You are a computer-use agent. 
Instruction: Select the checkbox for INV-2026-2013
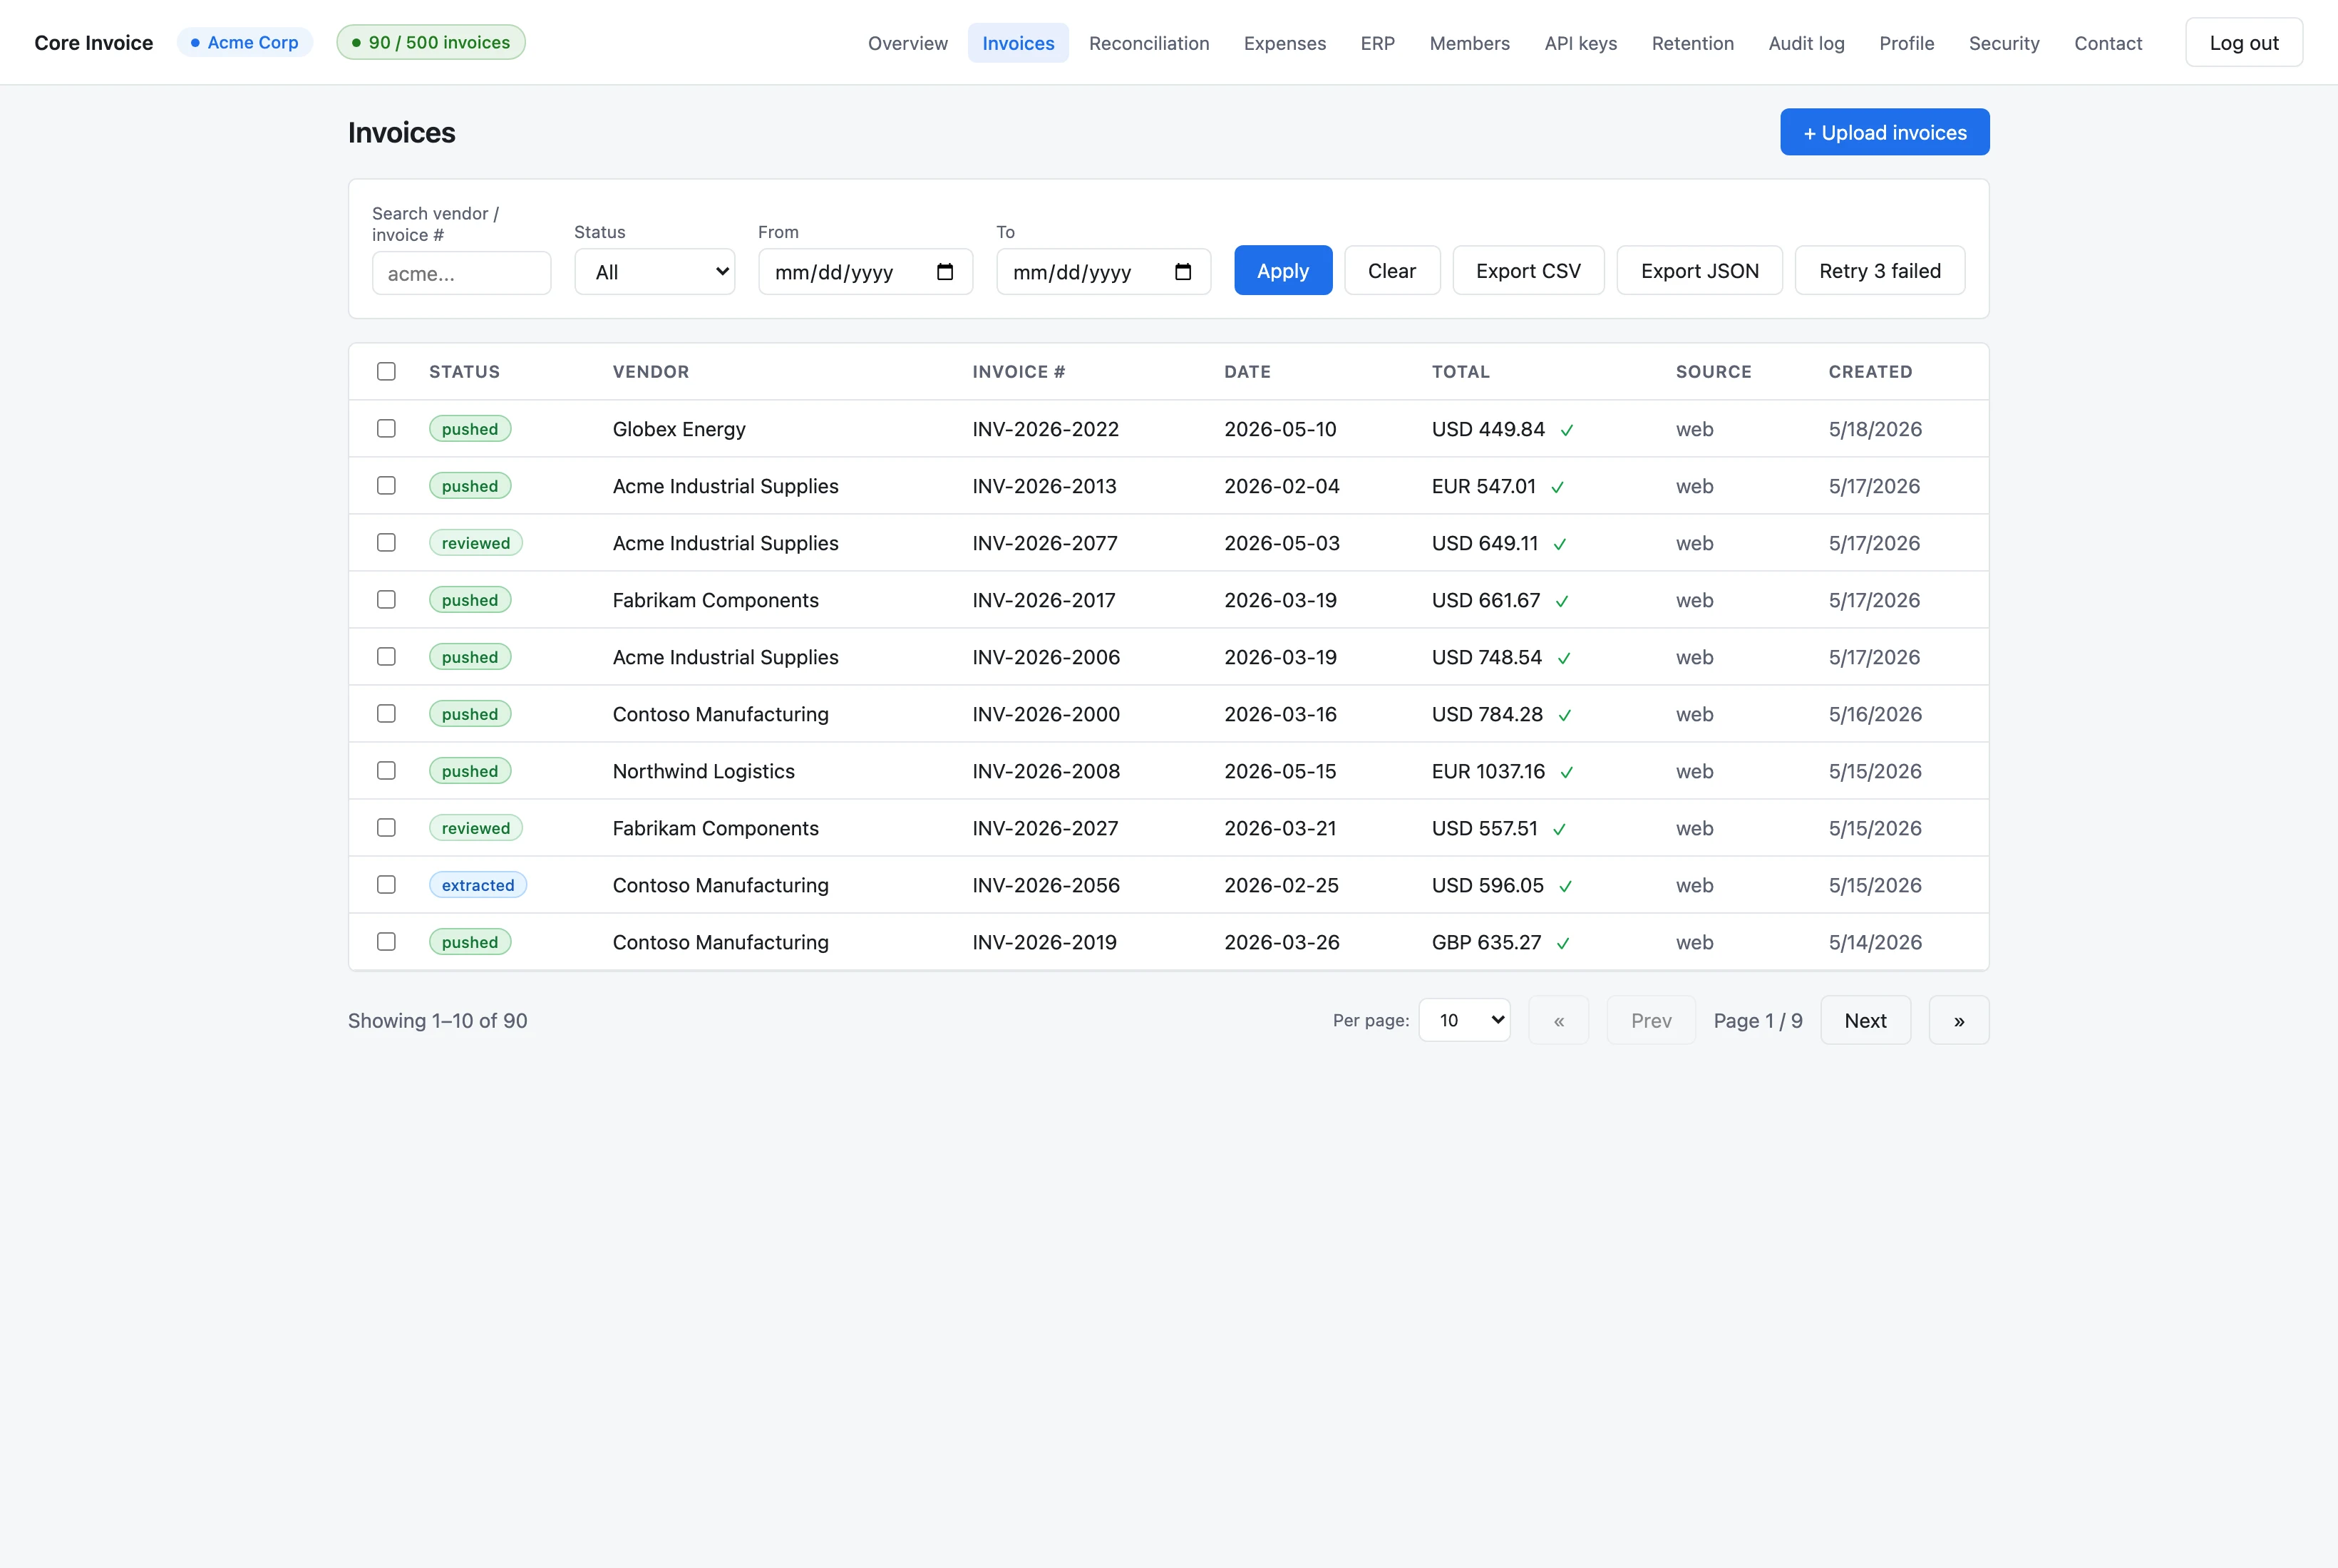(x=386, y=485)
